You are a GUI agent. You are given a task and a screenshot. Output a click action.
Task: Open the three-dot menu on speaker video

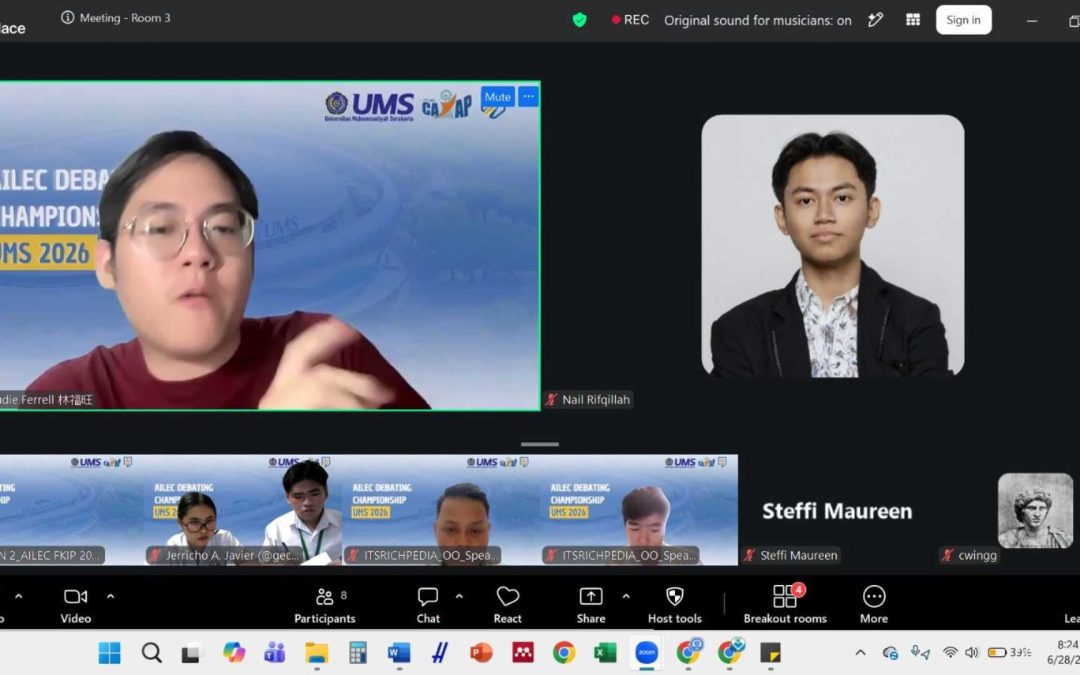528,97
